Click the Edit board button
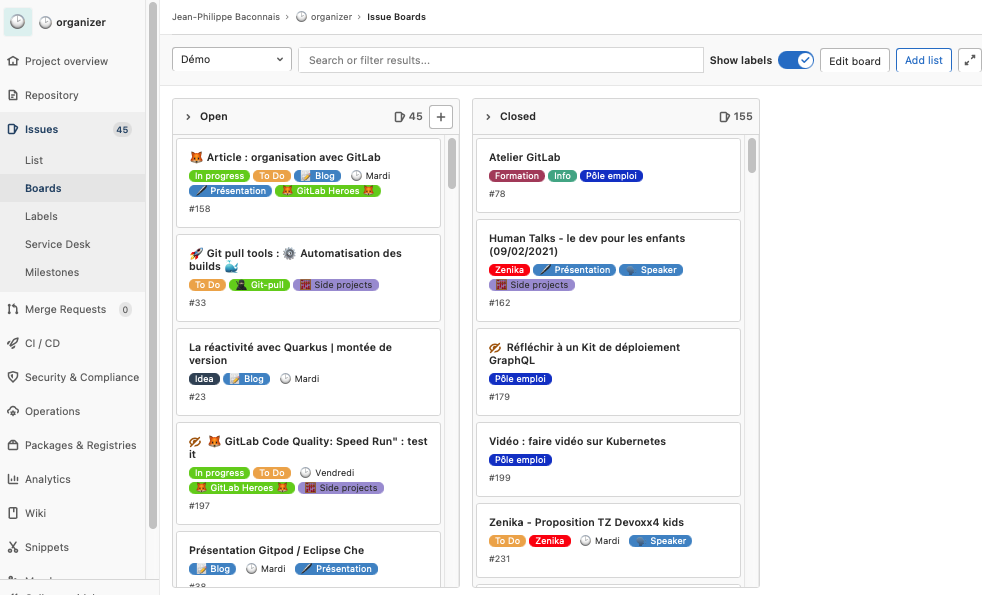Viewport: 982px width, 595px height. pyautogui.click(x=854, y=60)
